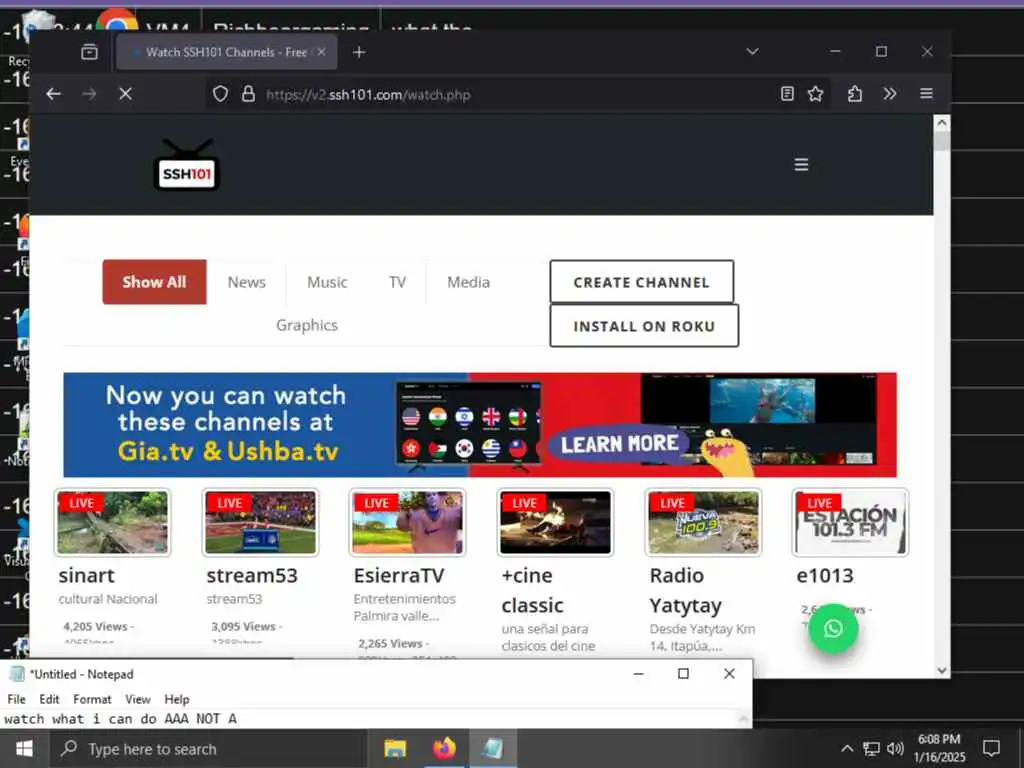Viewport: 1024px width, 768px height.
Task: Open File Explorer from taskbar
Action: coord(394,748)
